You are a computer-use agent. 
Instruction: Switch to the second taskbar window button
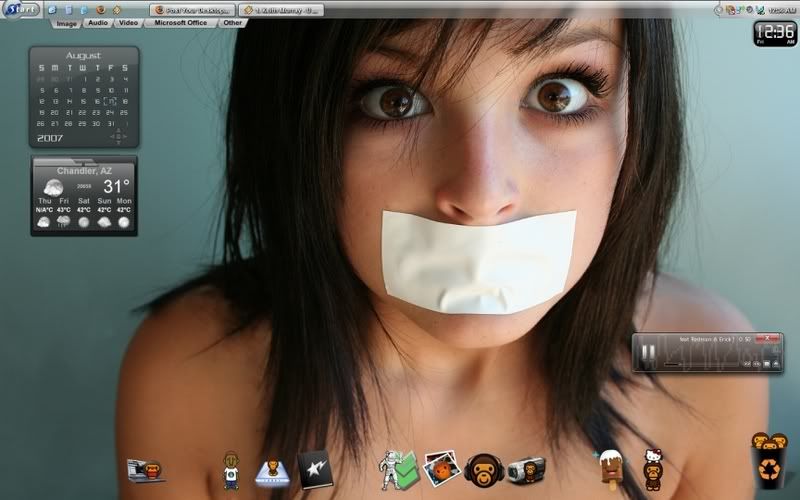coord(281,10)
